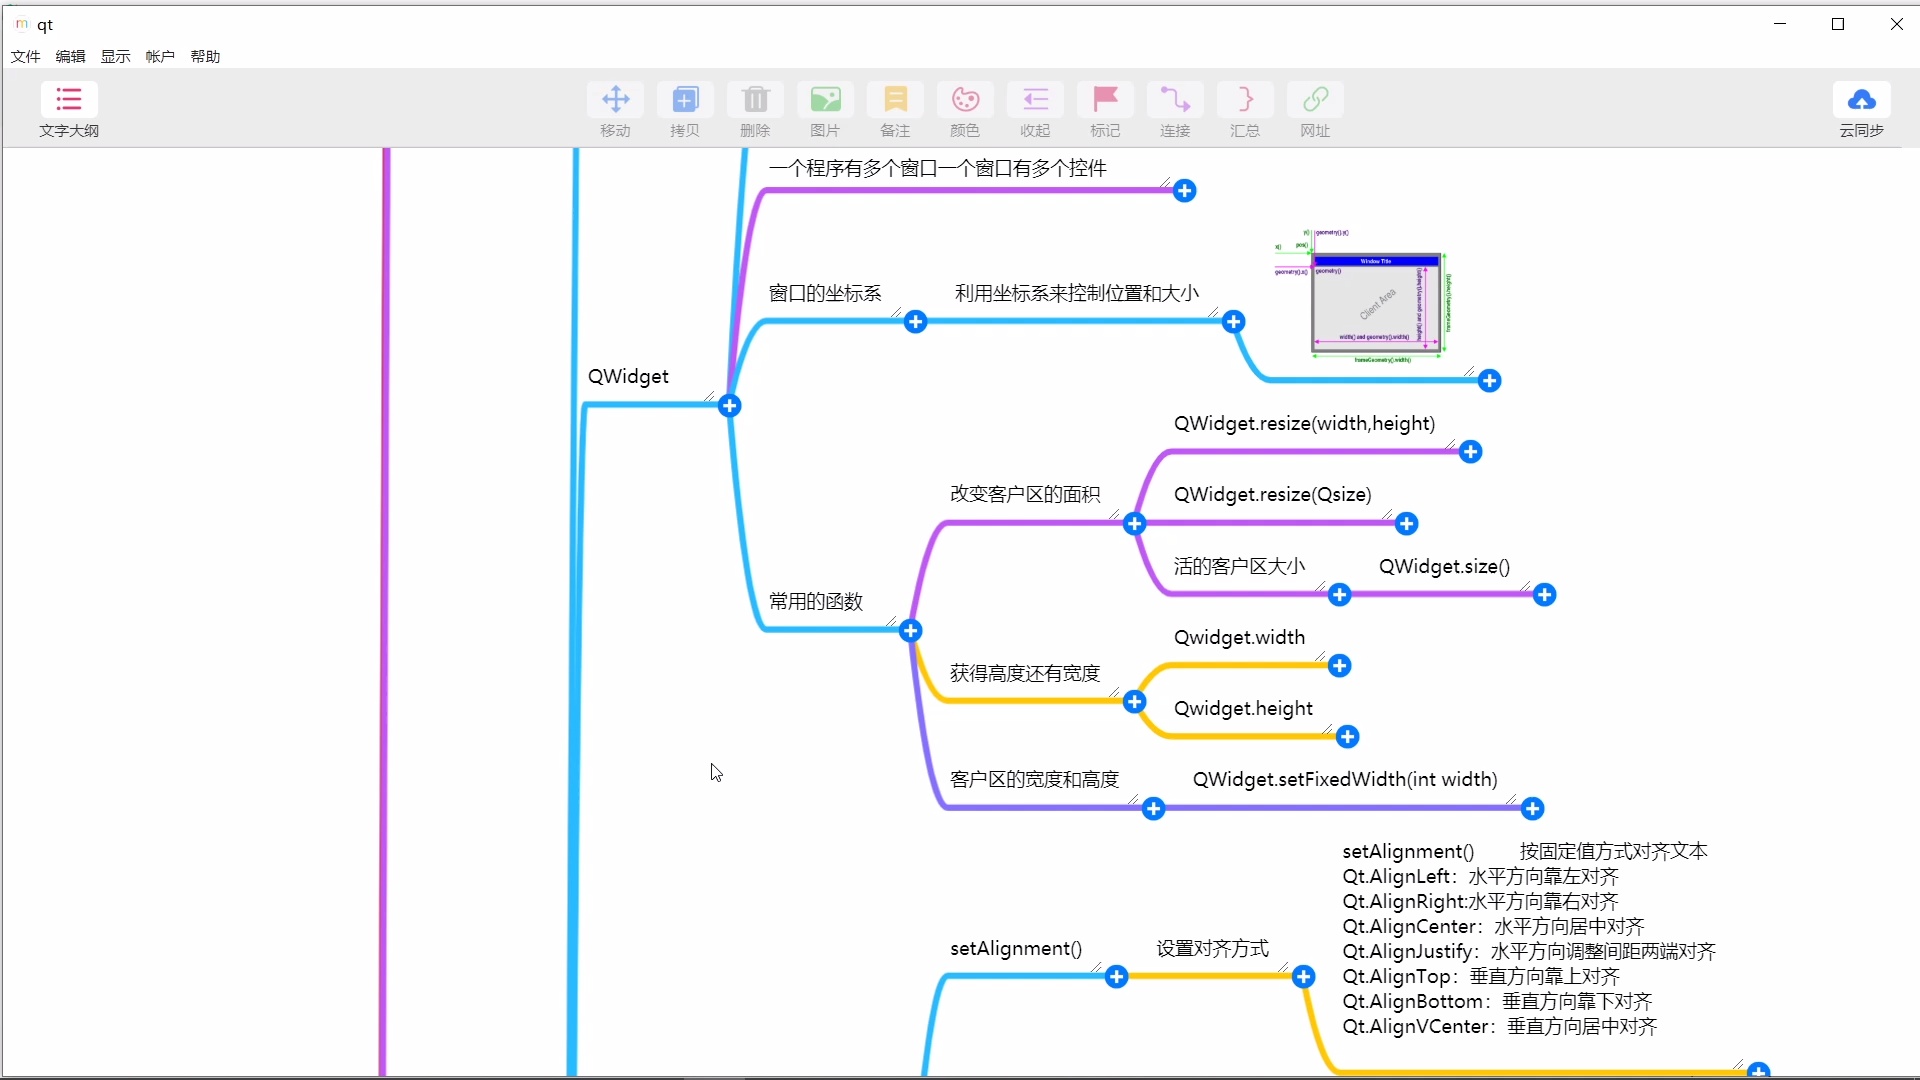Select the QWidget.size() node text

tap(1444, 566)
